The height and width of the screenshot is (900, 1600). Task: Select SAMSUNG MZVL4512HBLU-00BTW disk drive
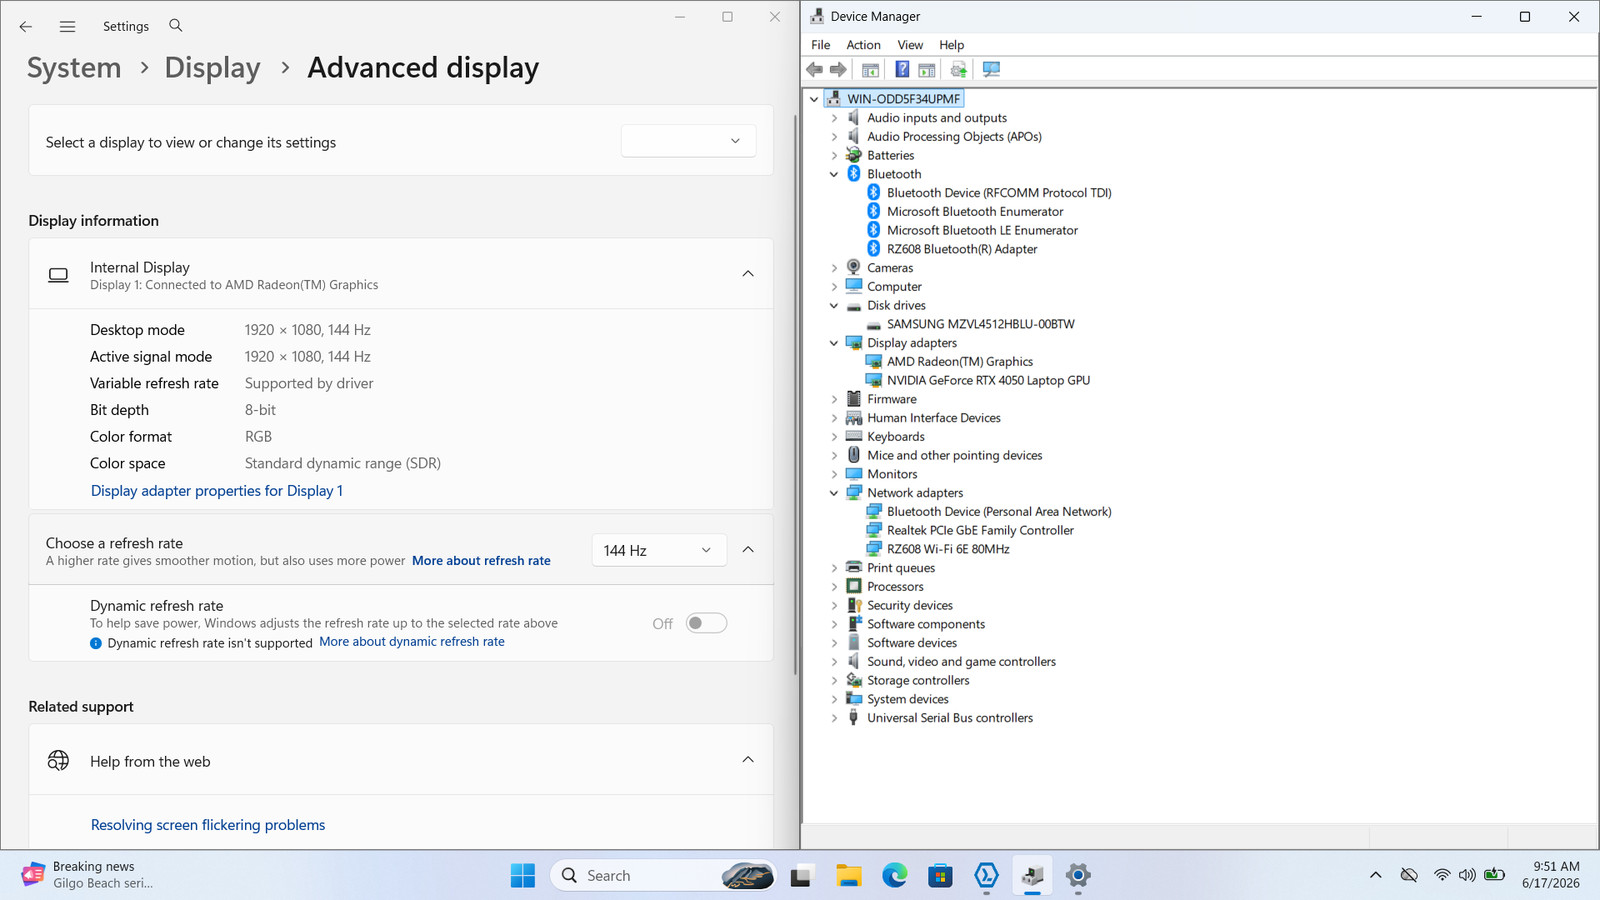point(981,324)
